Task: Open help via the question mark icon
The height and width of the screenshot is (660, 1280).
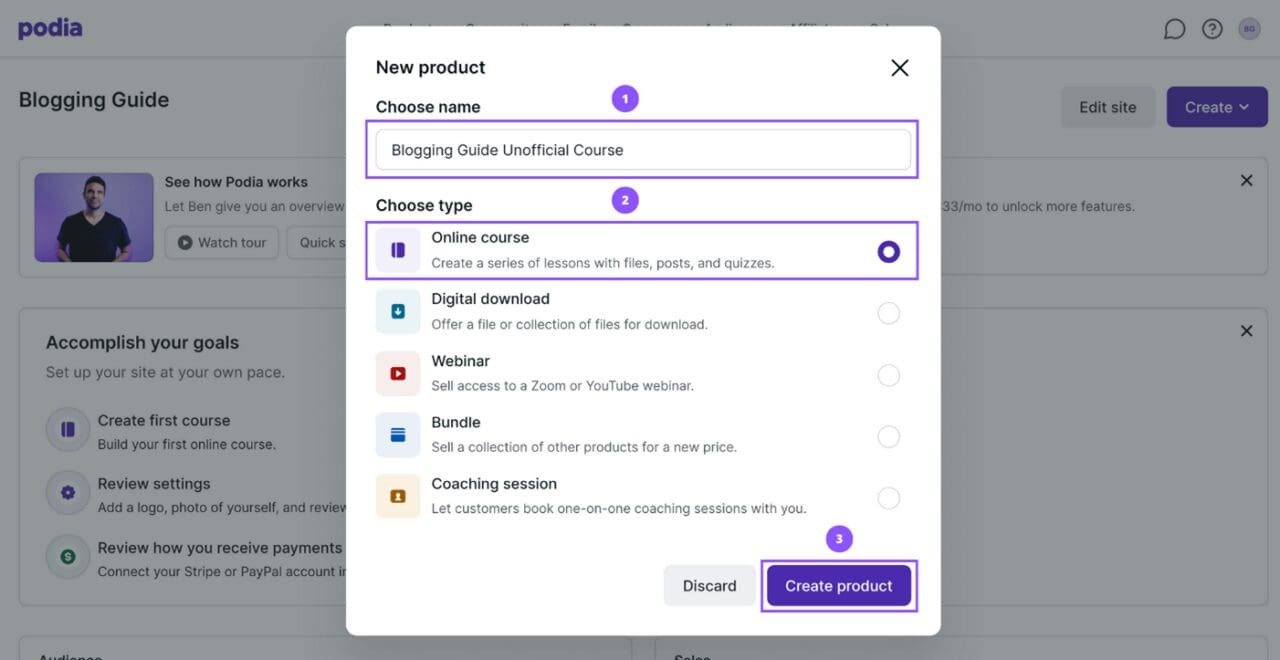Action: pos(1212,28)
